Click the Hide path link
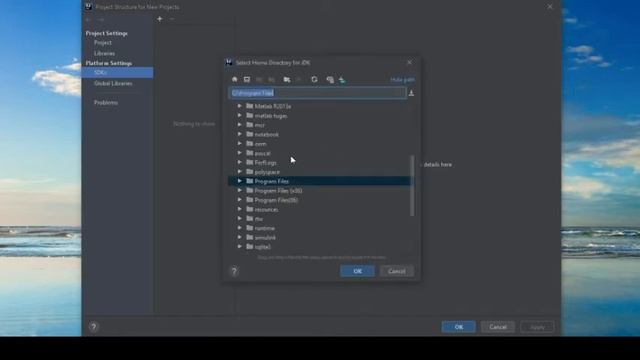Viewport: 640px width, 360px height. 402,80
